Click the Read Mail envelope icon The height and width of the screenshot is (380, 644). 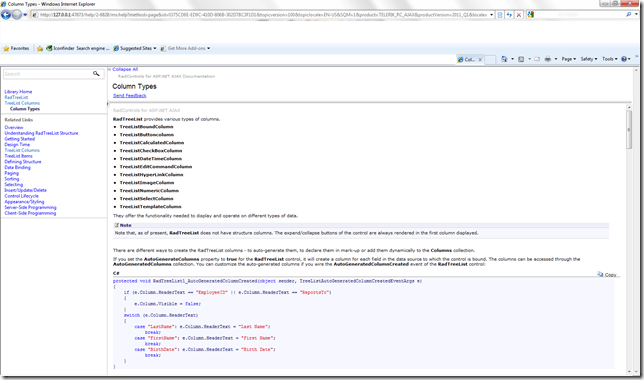(537, 59)
